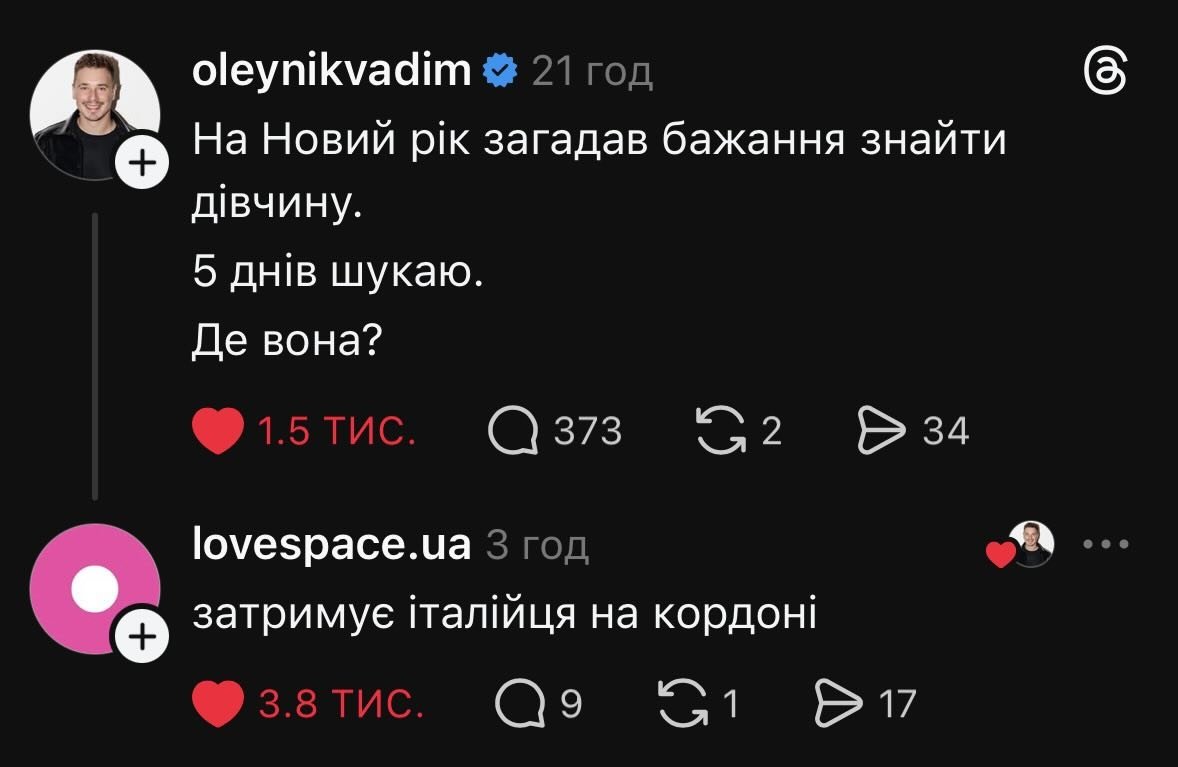
Task: Share oleynikvadim's post via send icon
Action: tap(880, 431)
